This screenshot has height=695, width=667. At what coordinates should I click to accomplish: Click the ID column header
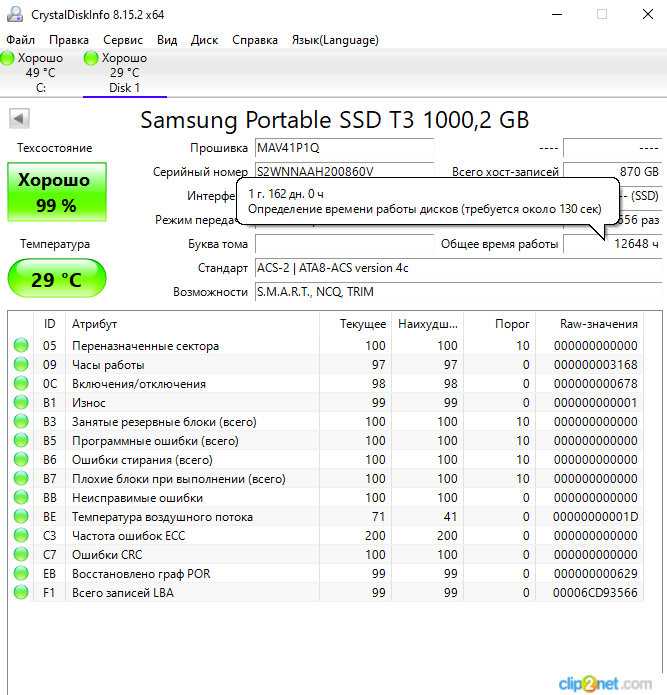pos(50,324)
